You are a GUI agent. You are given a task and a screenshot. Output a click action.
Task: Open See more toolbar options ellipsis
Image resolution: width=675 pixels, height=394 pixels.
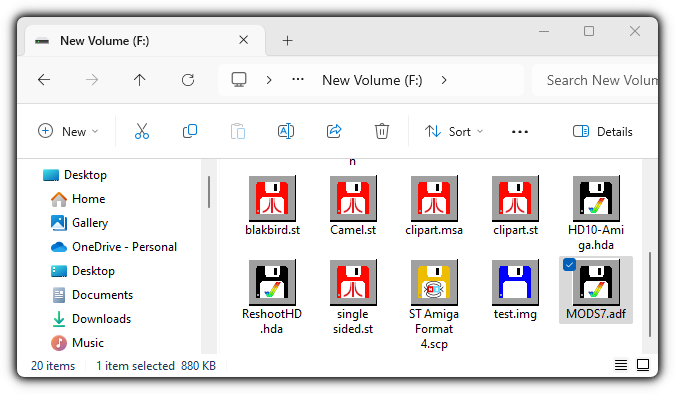[520, 131]
